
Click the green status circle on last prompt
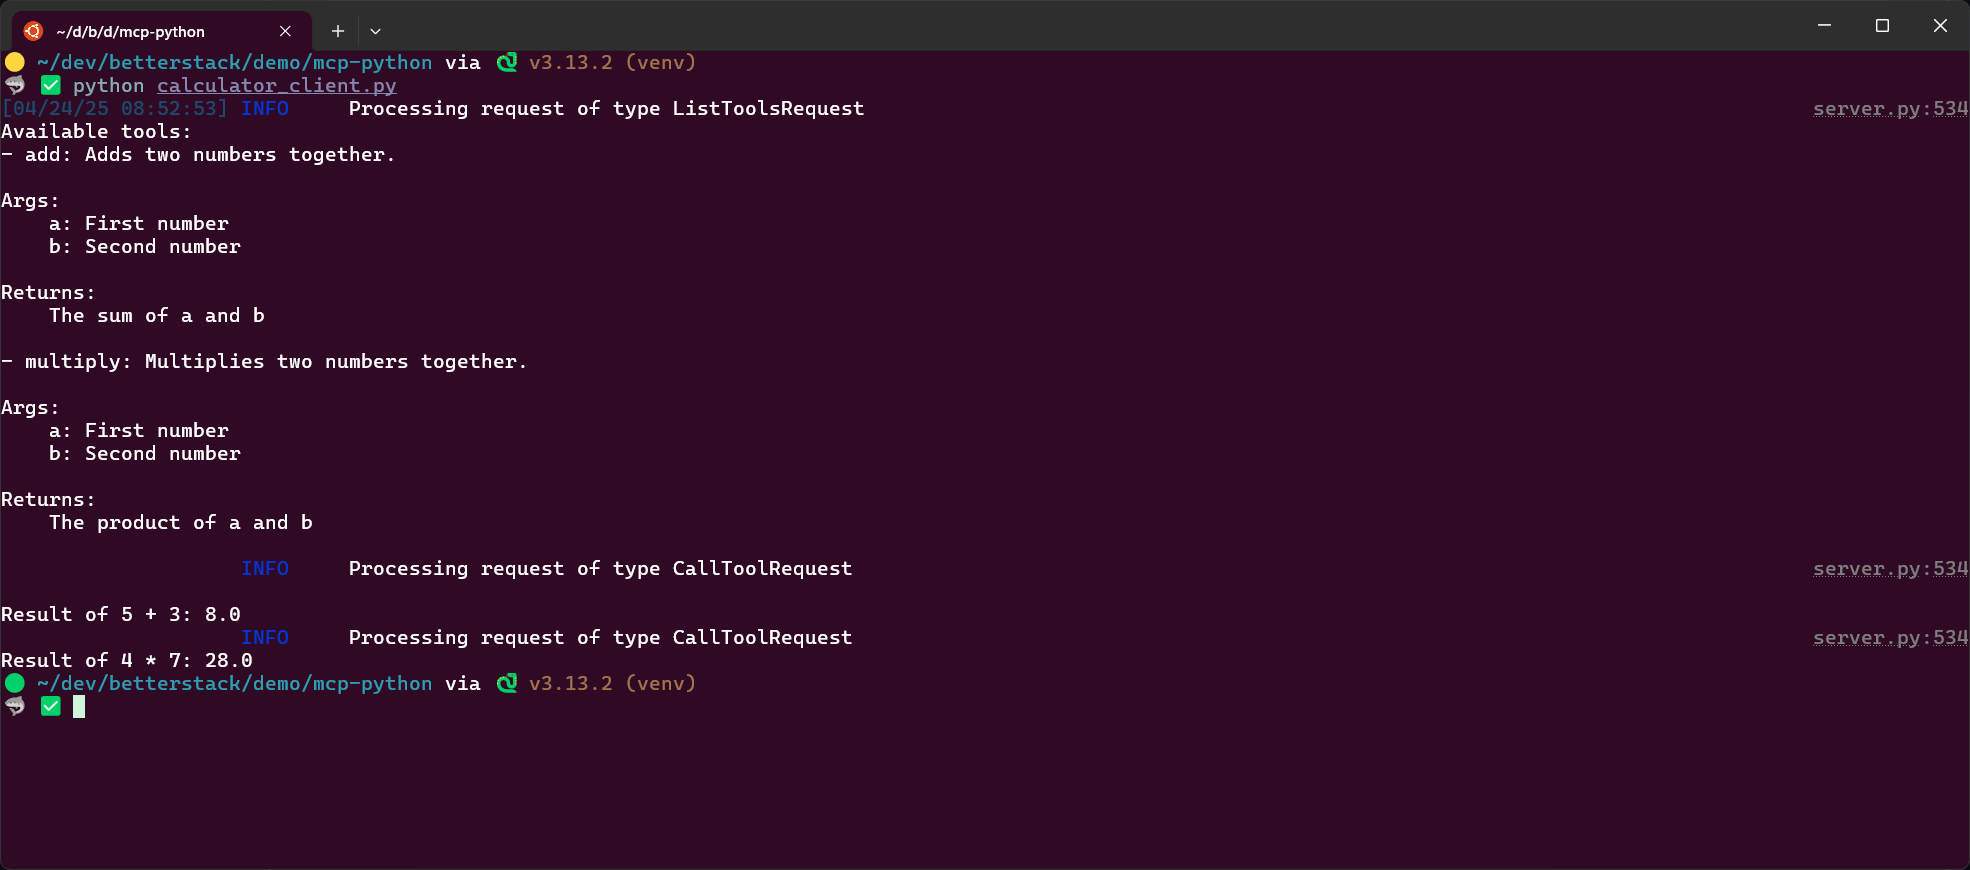tap(15, 683)
